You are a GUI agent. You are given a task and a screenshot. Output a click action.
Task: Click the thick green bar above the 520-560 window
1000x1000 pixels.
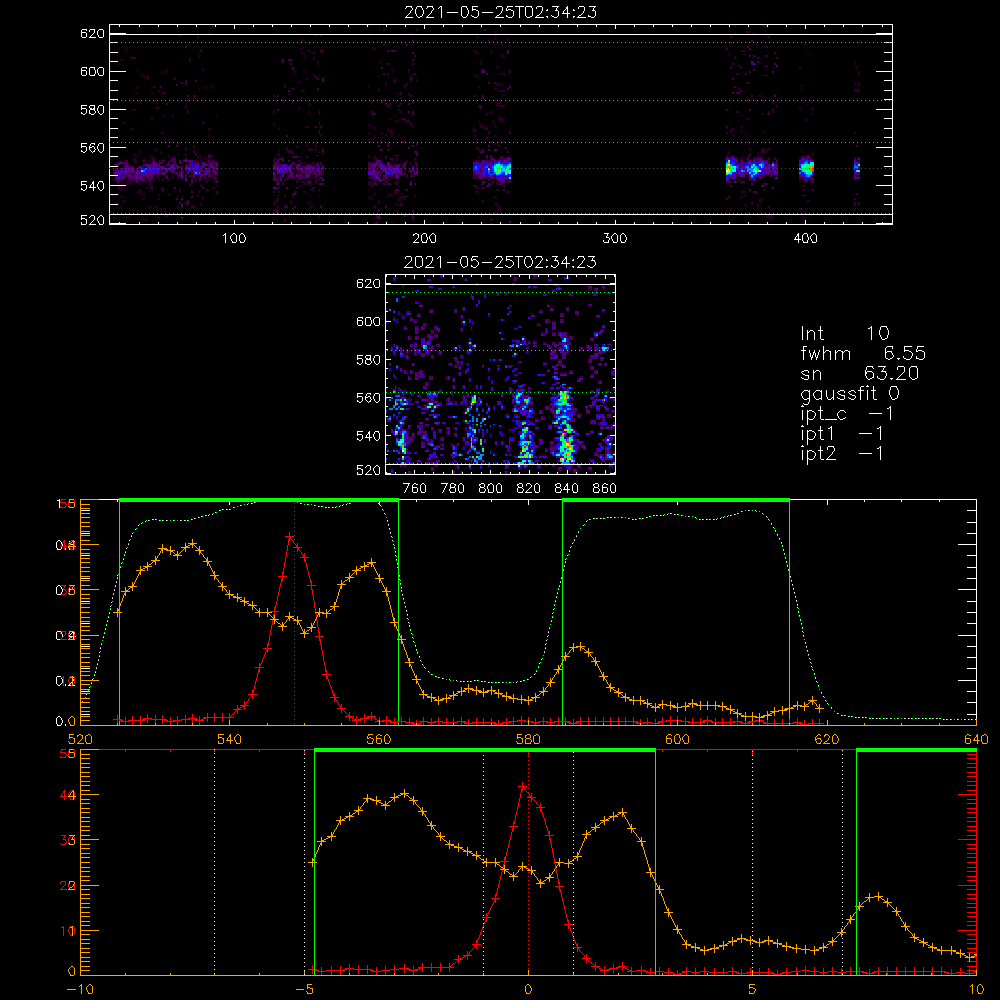[x=259, y=500]
